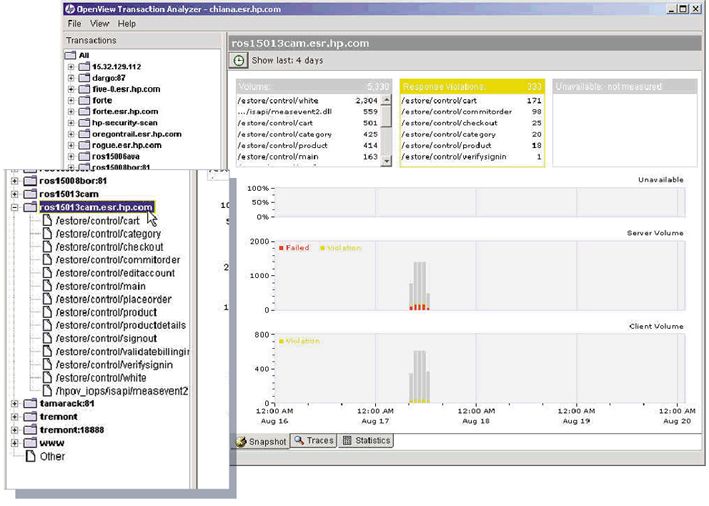Screen dimensions: 709x506
Task: Click the Other document icon
Action: [30, 456]
